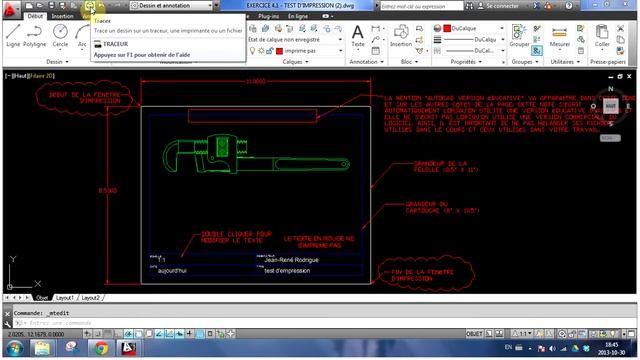Open the Plug-ins ribbon tab

[x=269, y=16]
